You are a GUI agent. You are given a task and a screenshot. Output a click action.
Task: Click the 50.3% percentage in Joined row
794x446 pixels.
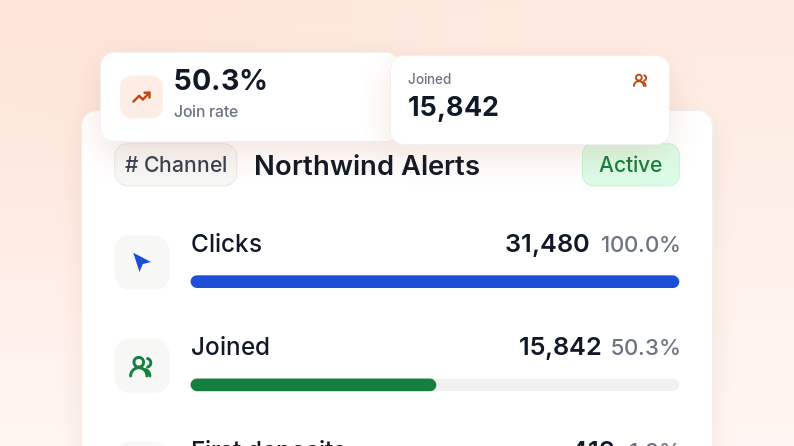(x=645, y=348)
